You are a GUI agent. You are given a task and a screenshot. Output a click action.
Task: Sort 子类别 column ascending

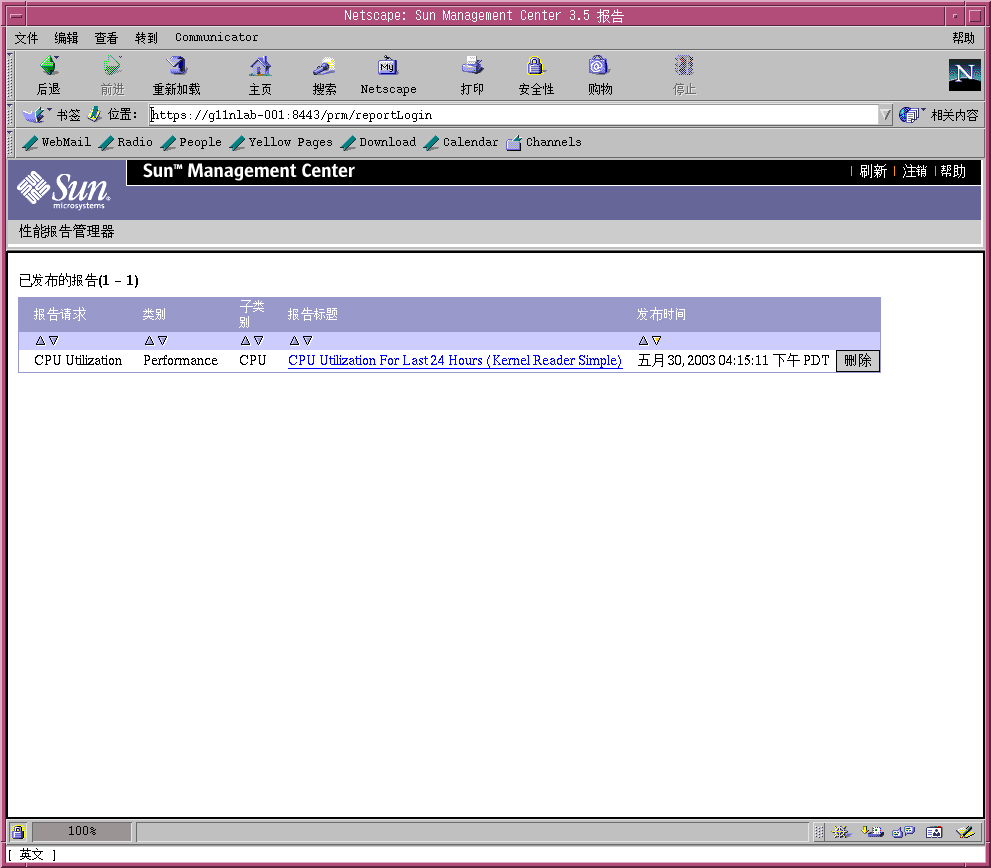[x=245, y=340]
